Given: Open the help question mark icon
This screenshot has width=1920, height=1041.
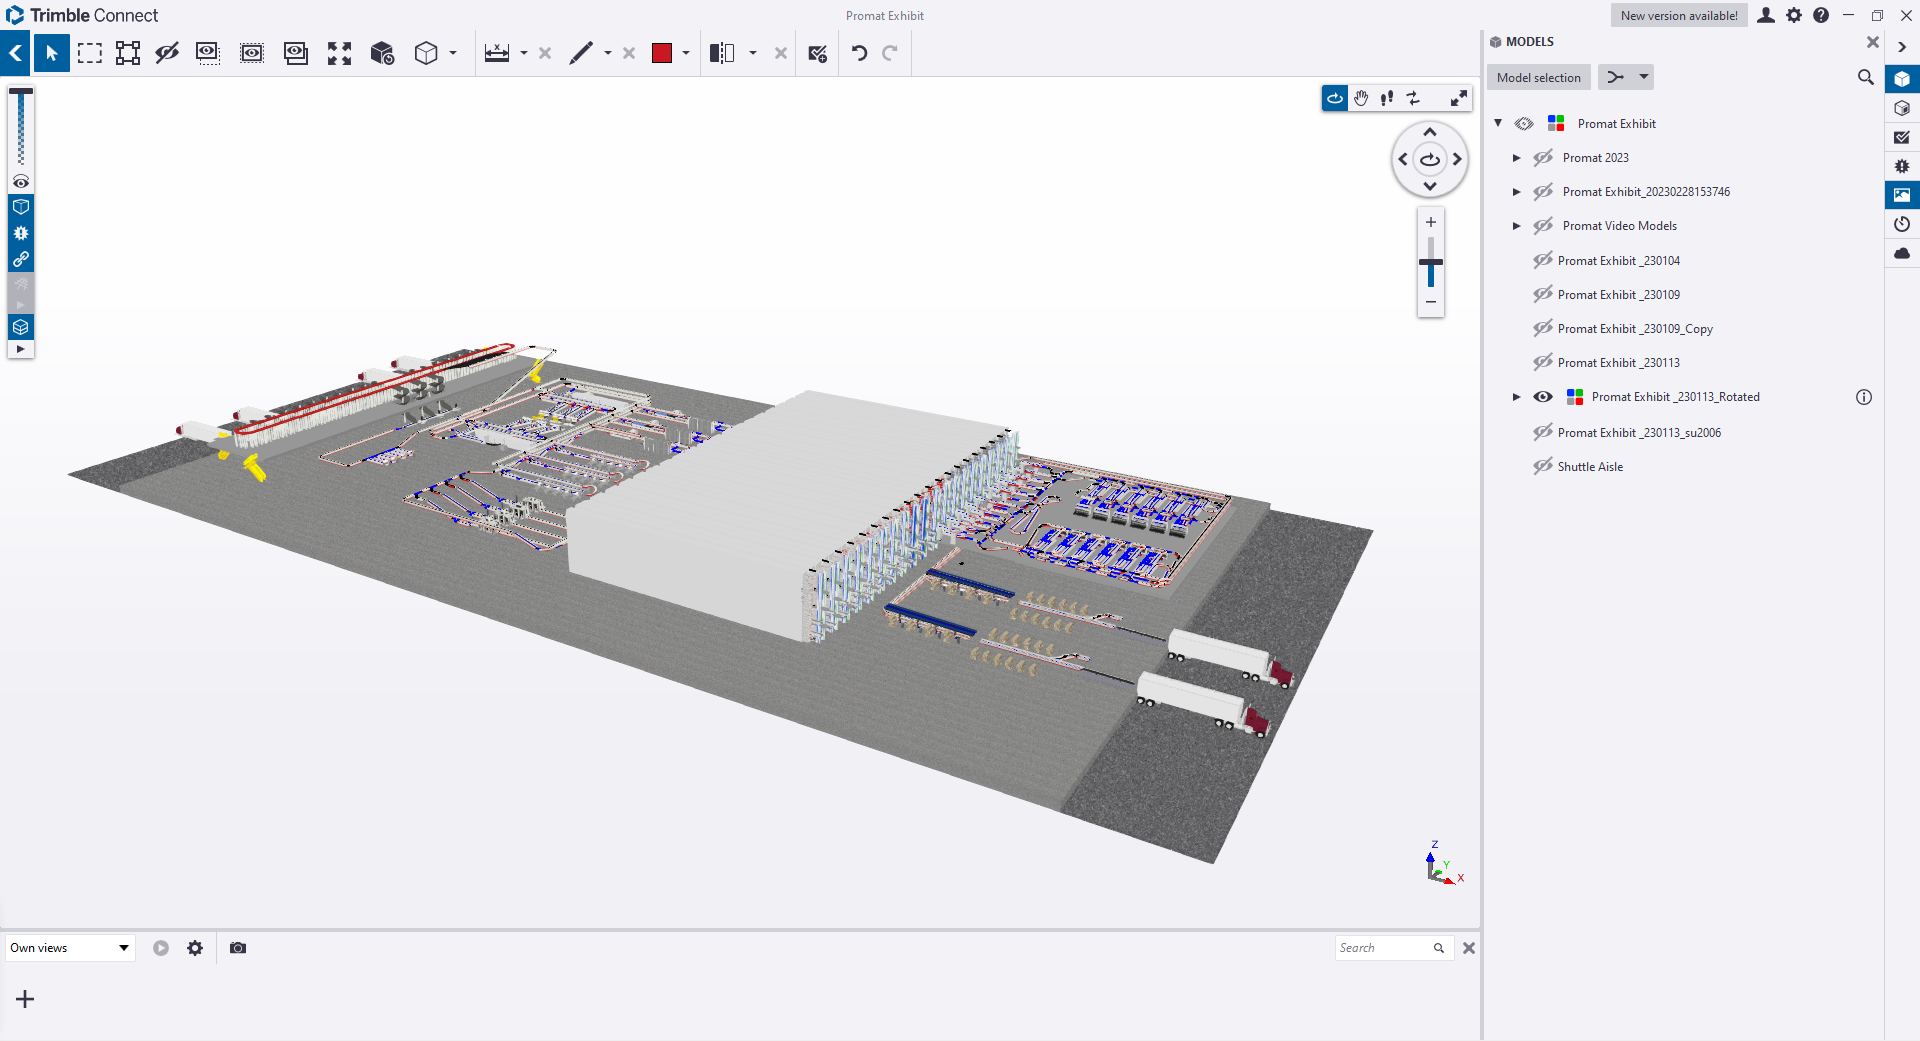Looking at the screenshot, I should 1821,15.
